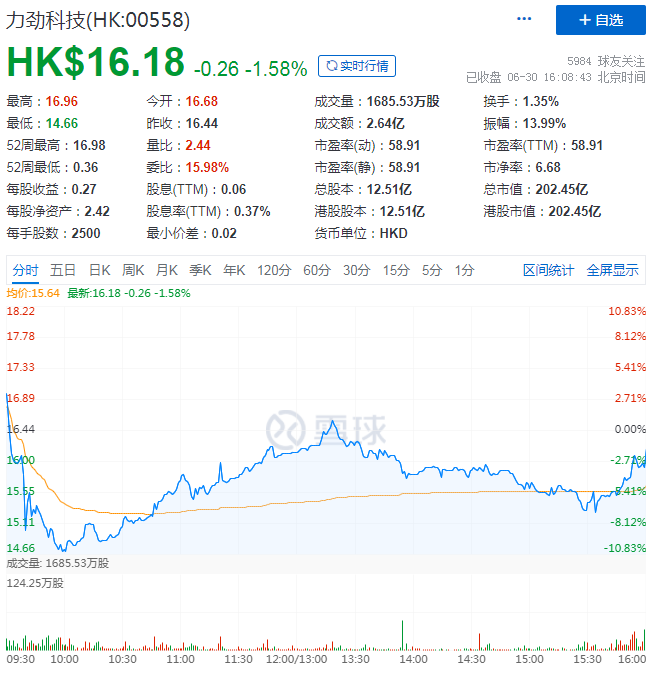Select the 分时 chart tab
This screenshot has height=674, width=651.
25,270
